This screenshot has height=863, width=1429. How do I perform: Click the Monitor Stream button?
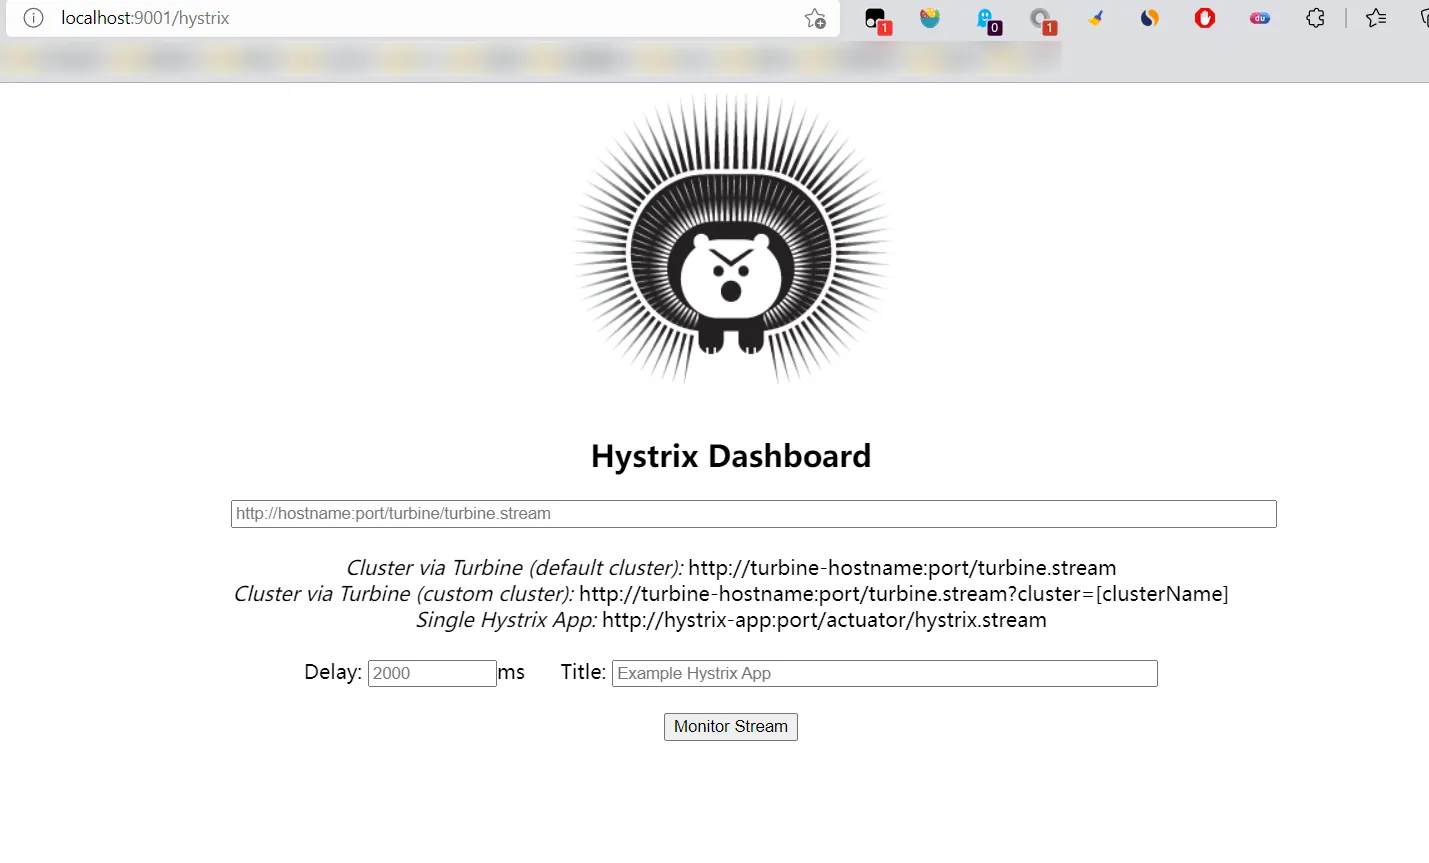click(730, 727)
